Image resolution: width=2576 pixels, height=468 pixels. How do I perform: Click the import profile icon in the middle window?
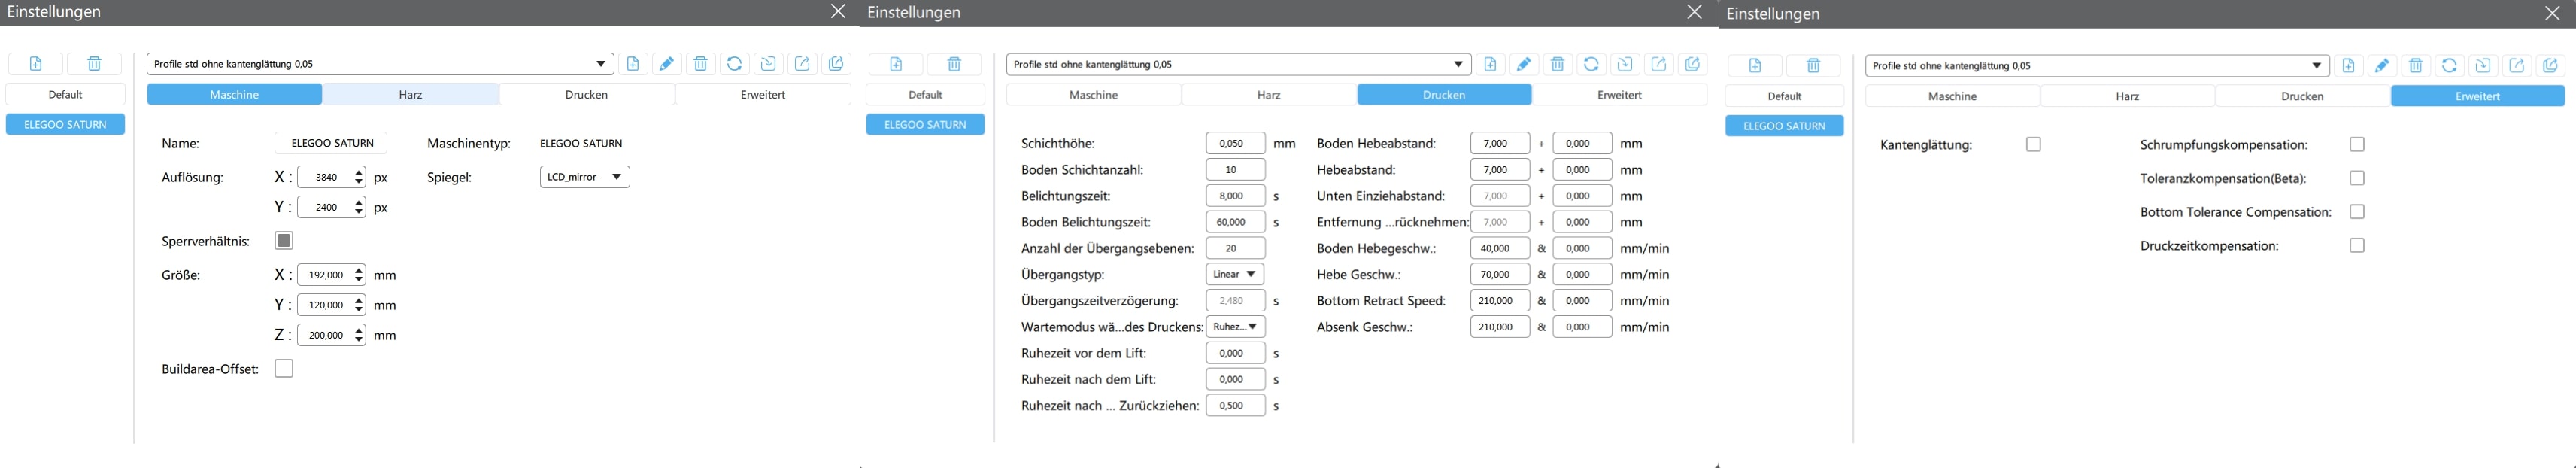pyautogui.click(x=1625, y=64)
